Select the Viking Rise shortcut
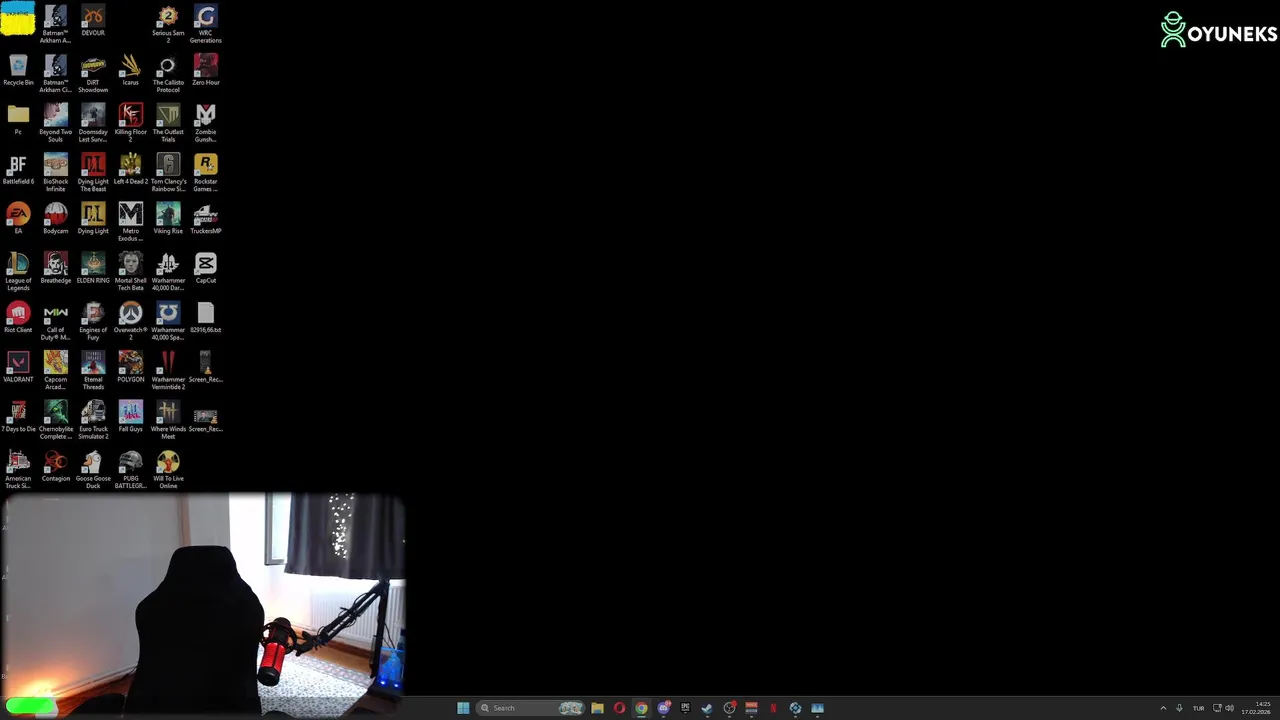The height and width of the screenshot is (720, 1280). [x=168, y=218]
